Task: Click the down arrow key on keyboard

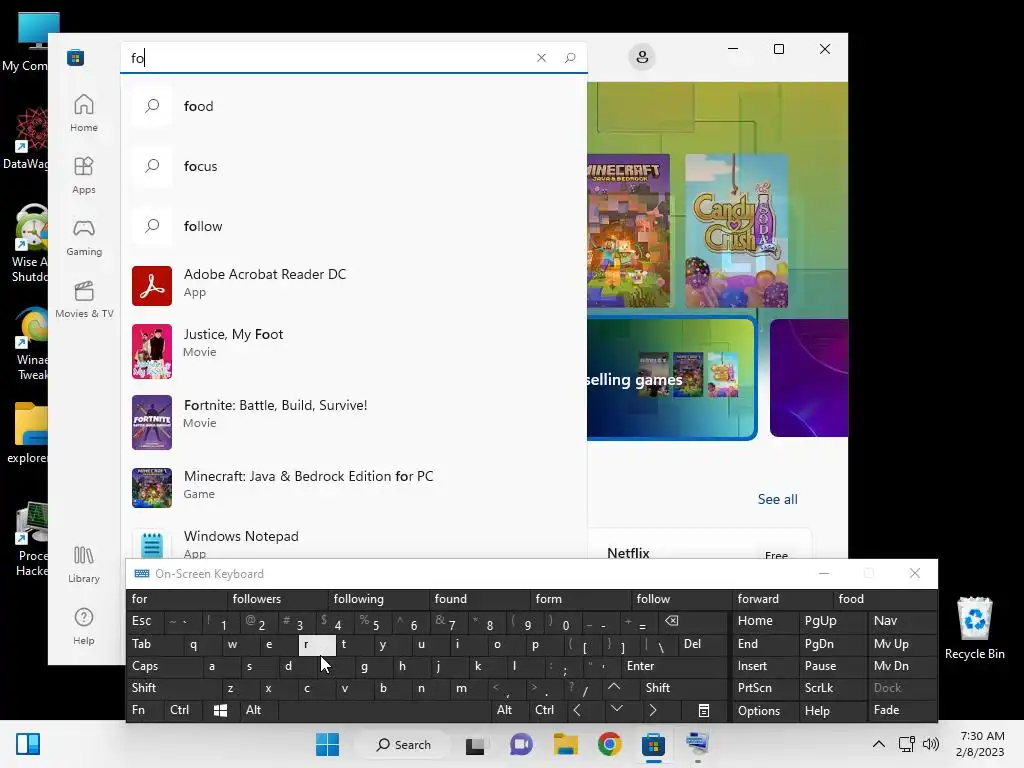Action: point(616,710)
